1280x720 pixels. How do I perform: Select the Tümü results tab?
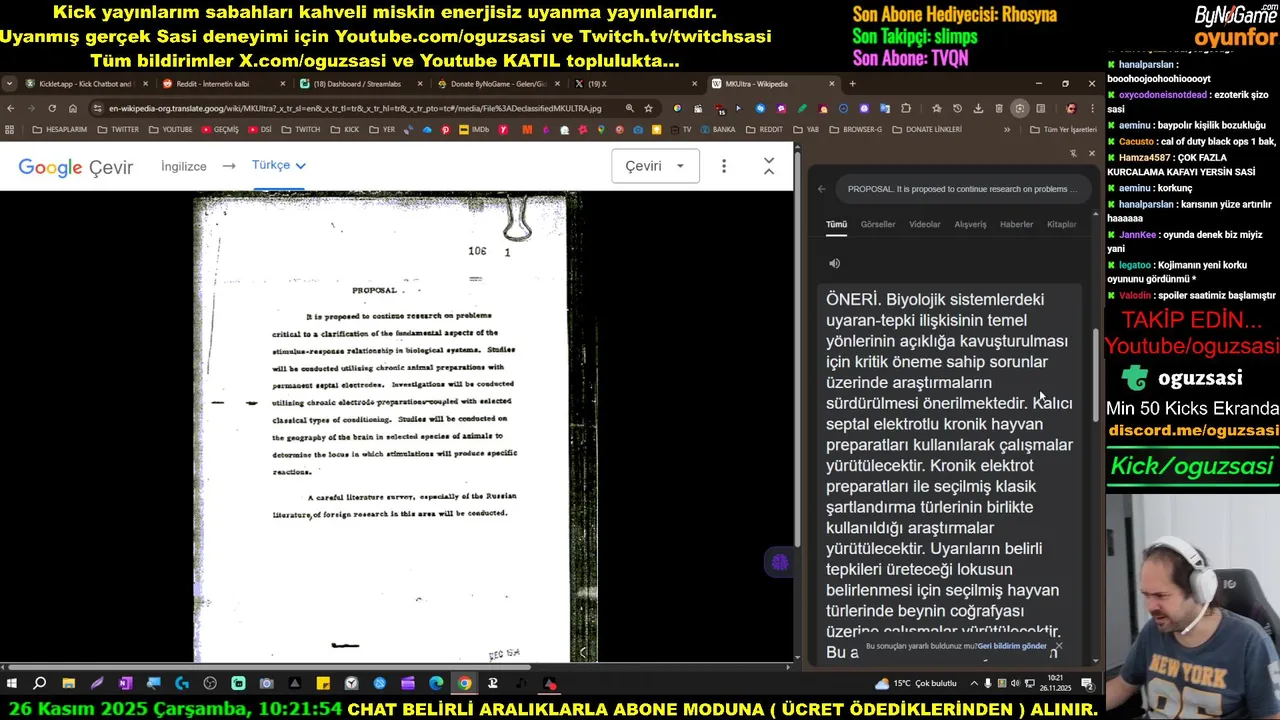click(x=836, y=224)
